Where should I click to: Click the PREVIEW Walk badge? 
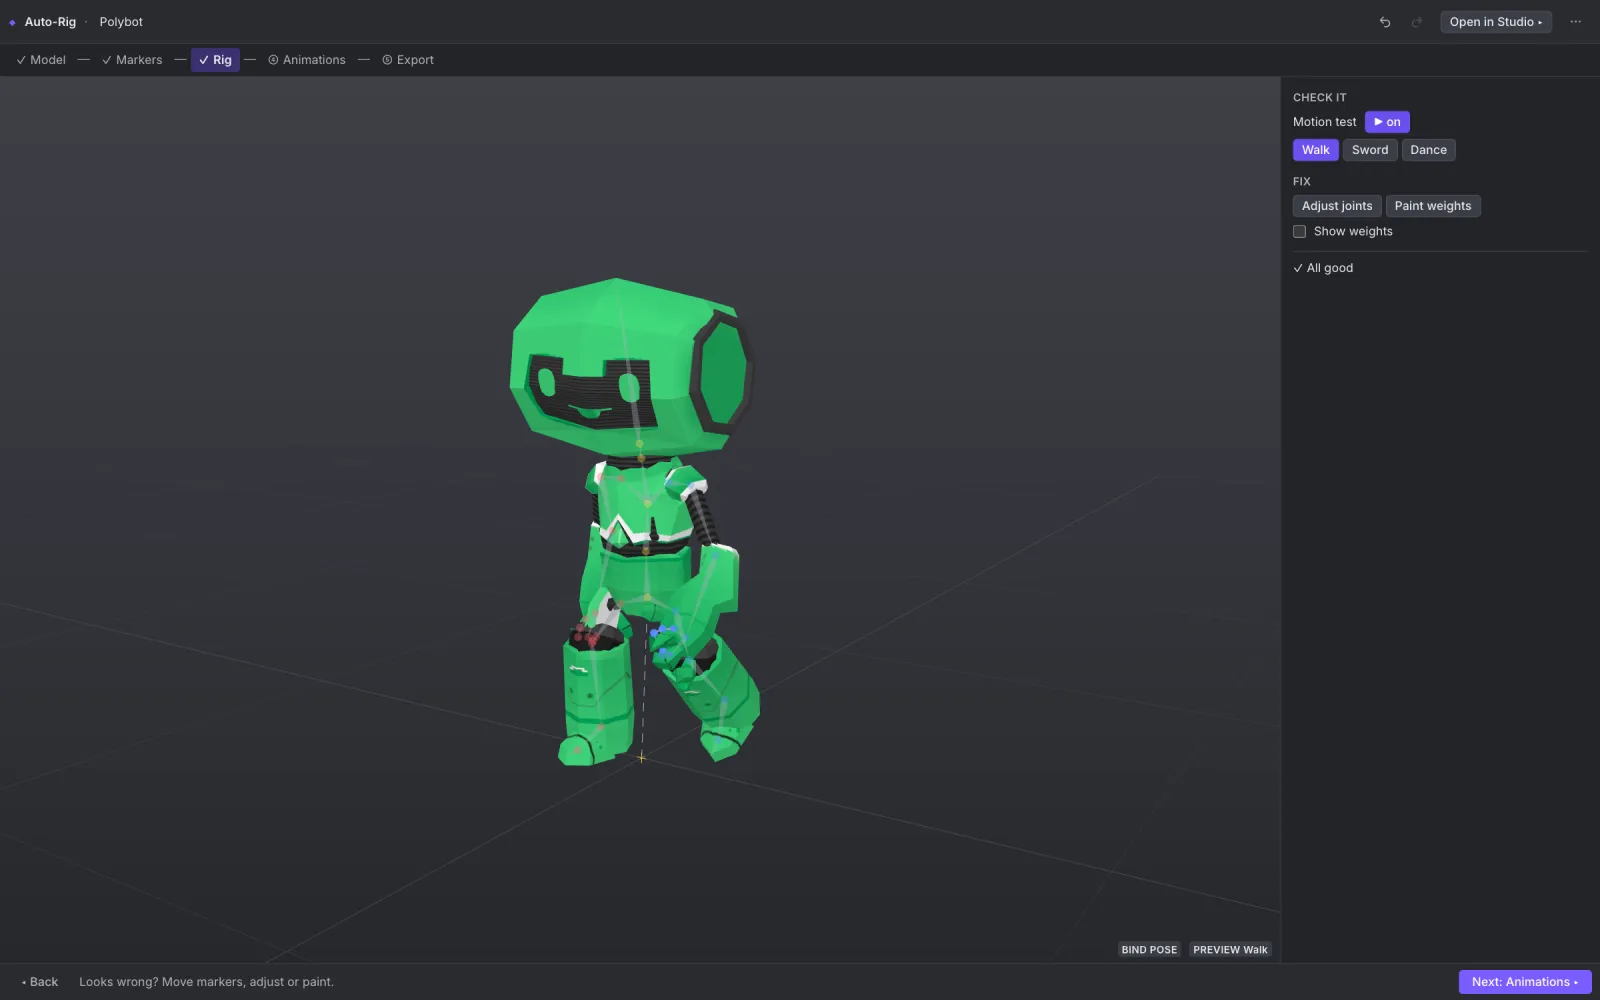[1230, 950]
